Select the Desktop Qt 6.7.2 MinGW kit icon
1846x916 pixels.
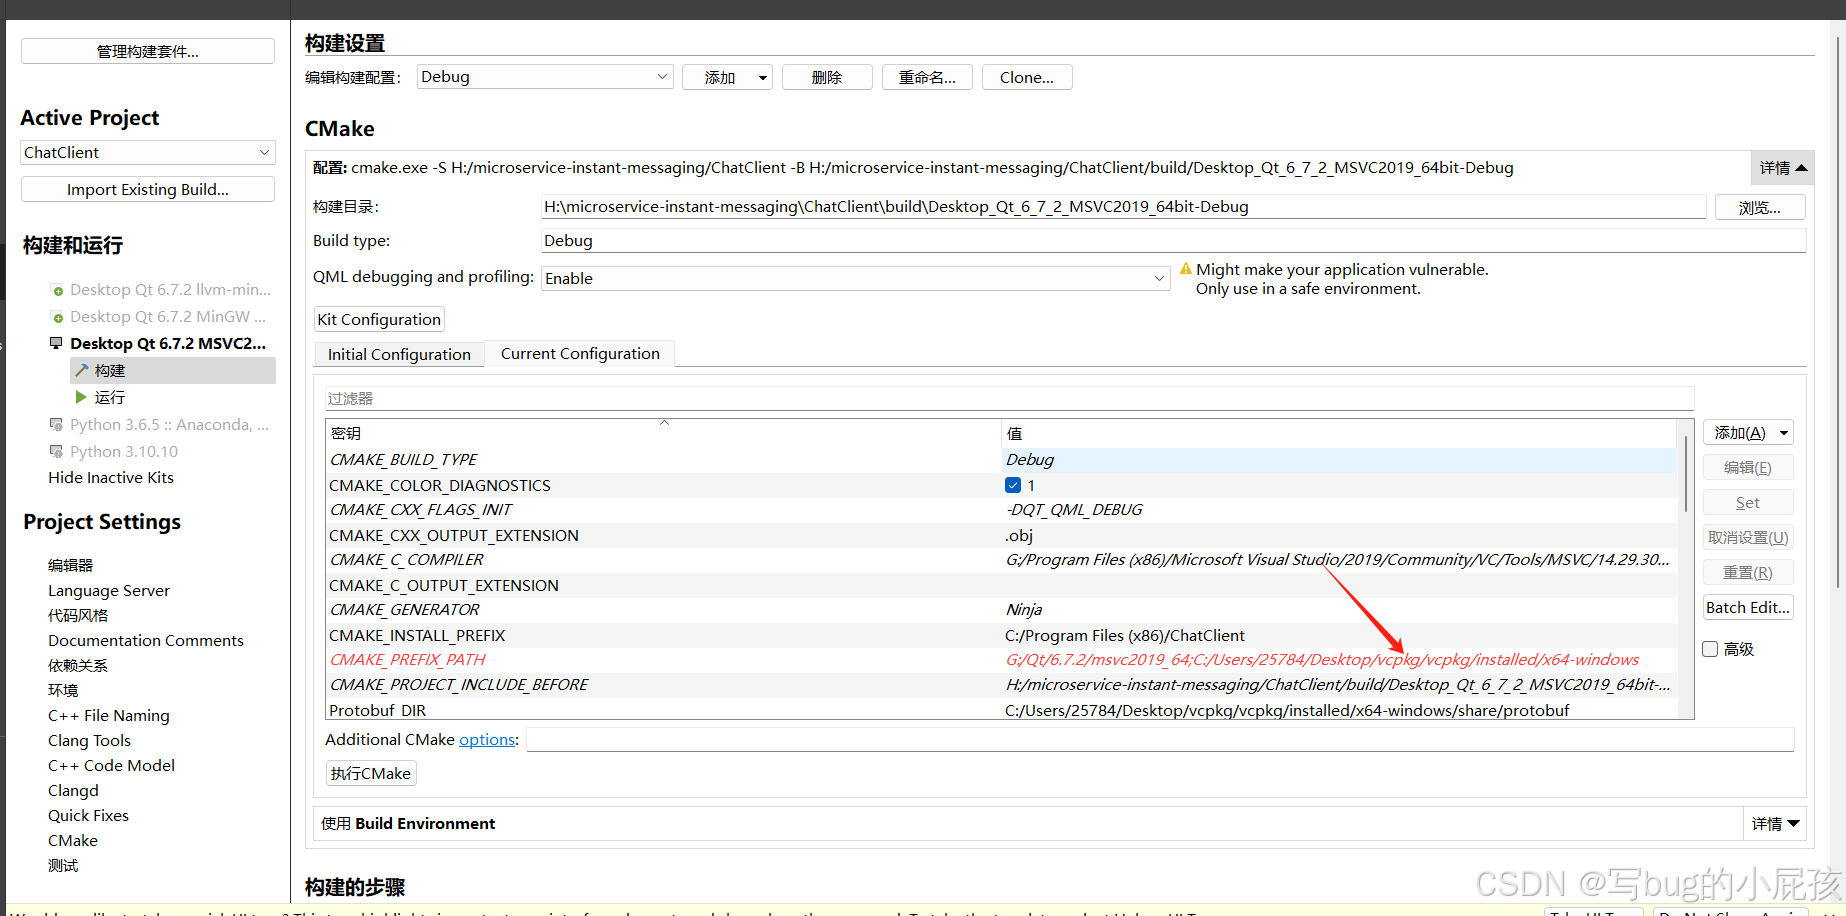pos(56,316)
